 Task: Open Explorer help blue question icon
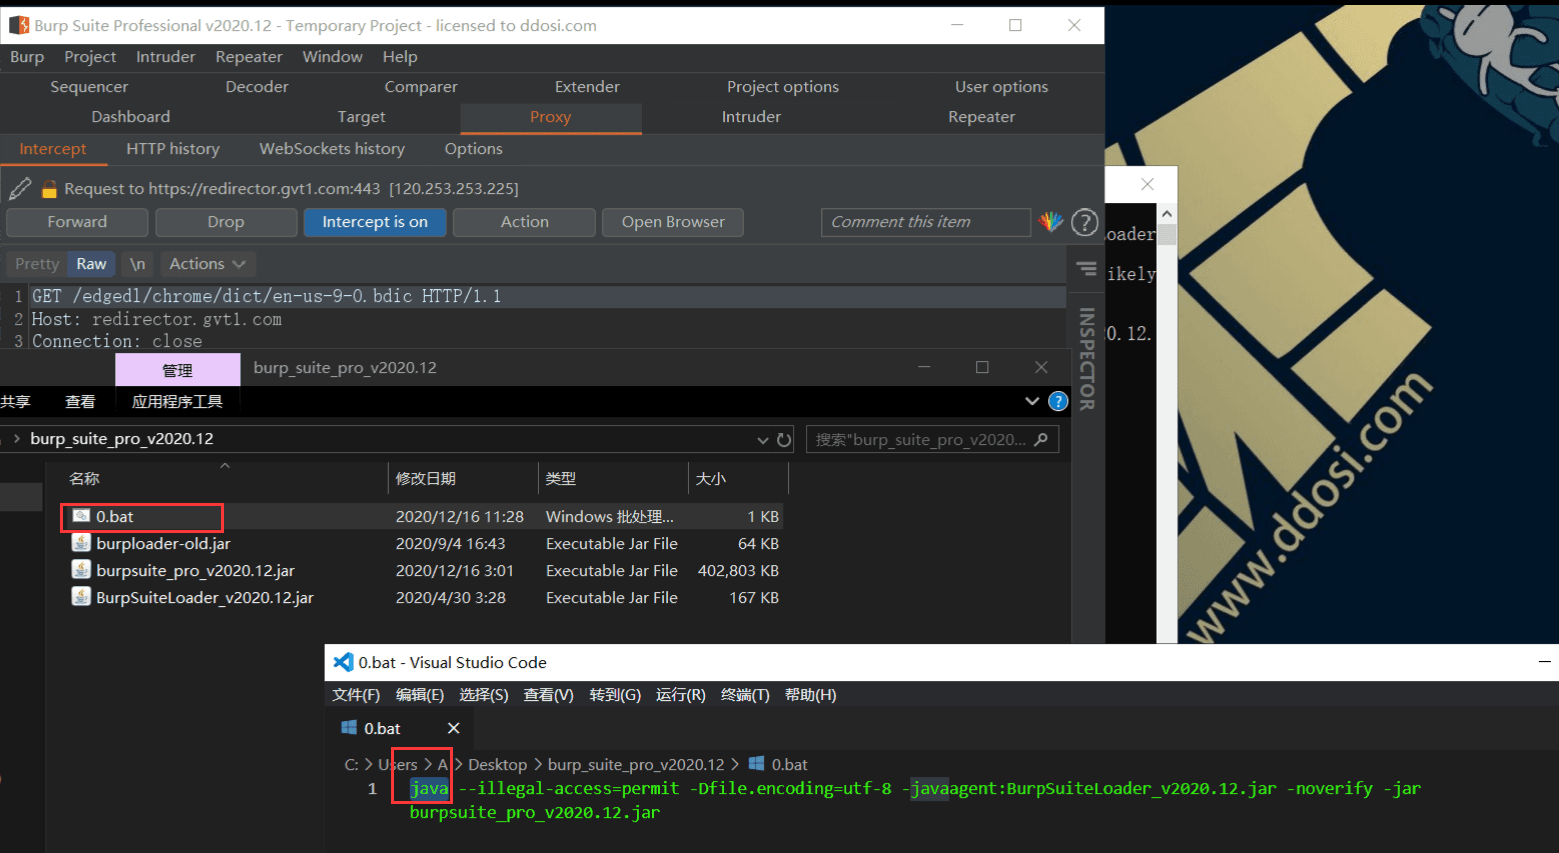click(1058, 401)
